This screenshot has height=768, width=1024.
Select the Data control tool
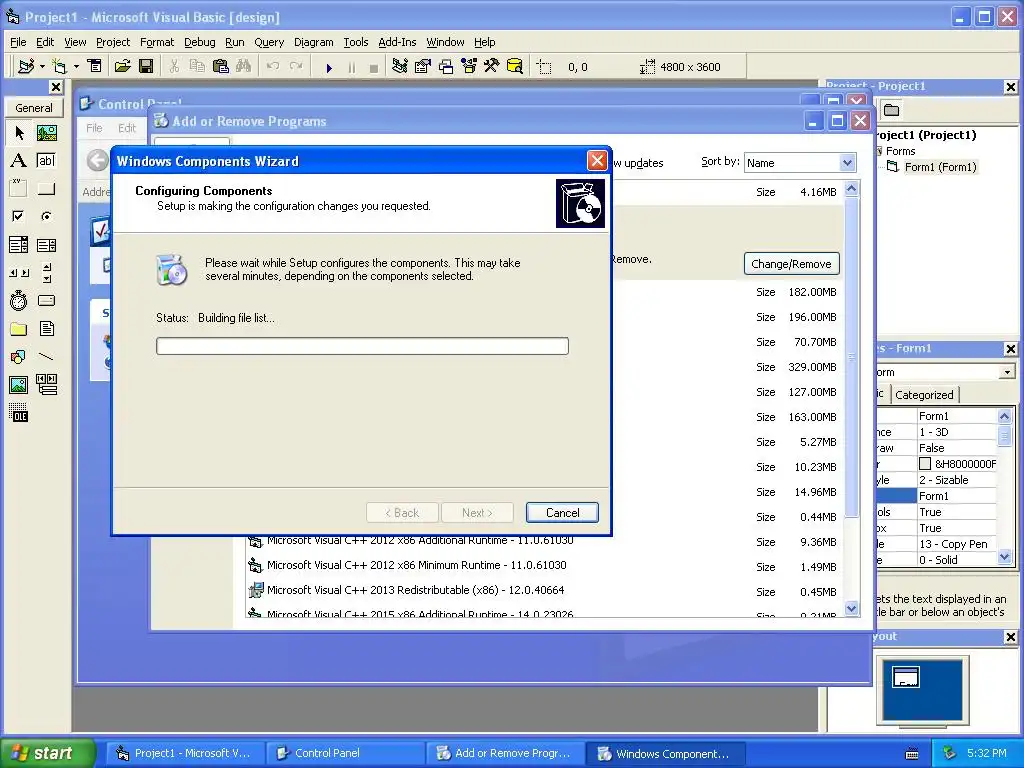pos(46,385)
